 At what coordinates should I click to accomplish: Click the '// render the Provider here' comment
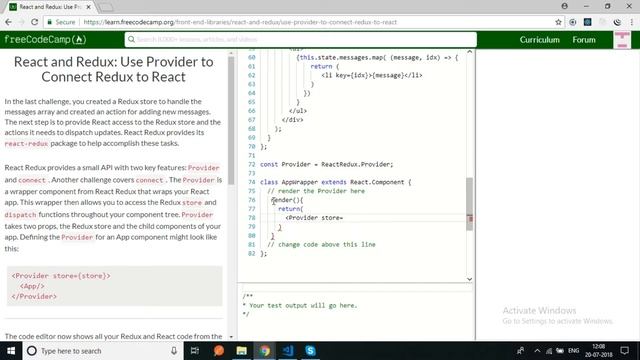tap(316, 191)
